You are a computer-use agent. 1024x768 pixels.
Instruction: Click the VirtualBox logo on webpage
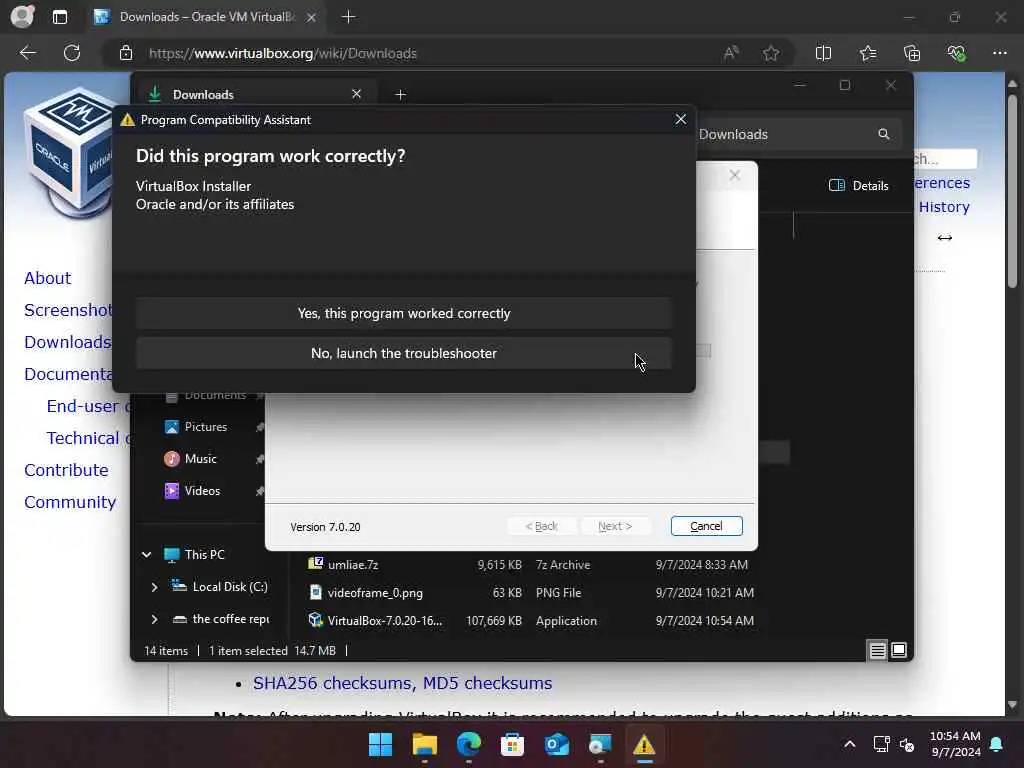tap(69, 153)
